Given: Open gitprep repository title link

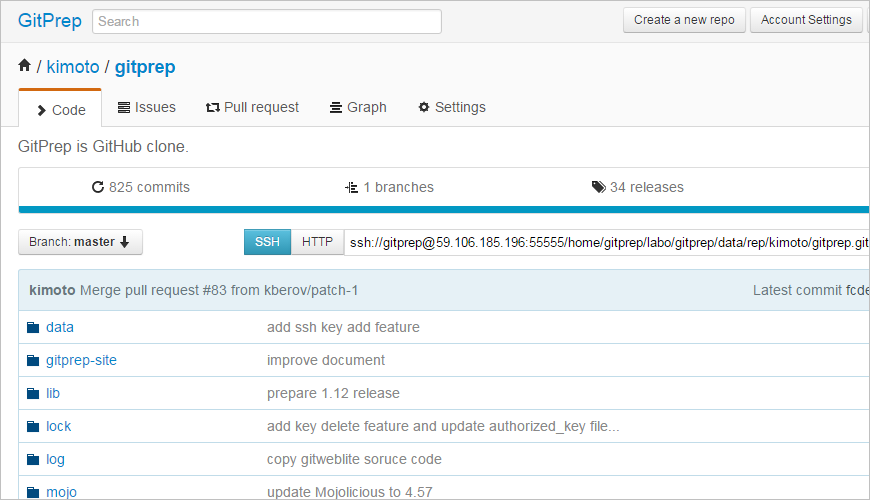Looking at the screenshot, I should pyautogui.click(x=145, y=67).
